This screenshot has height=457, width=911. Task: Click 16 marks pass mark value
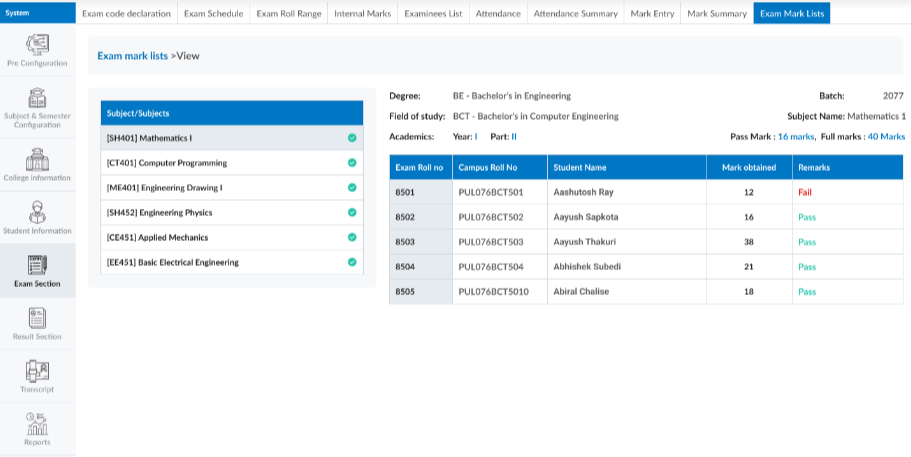point(796,137)
